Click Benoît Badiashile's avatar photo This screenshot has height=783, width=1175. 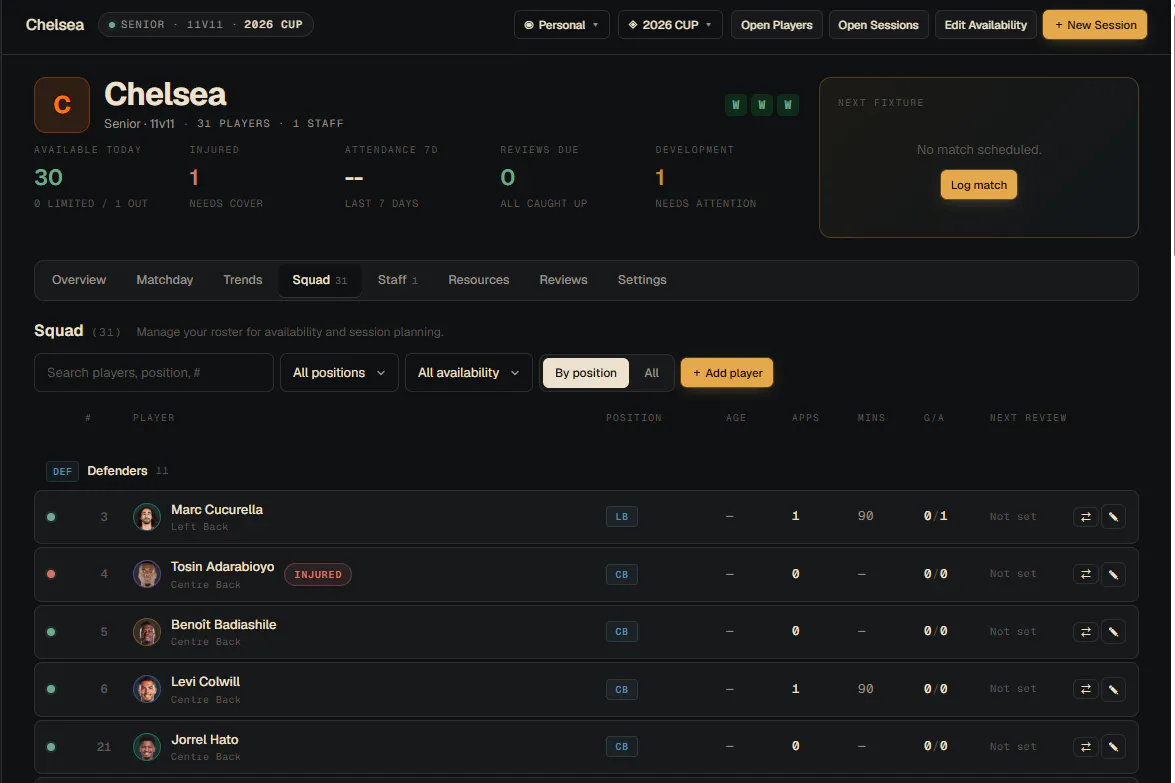147,632
